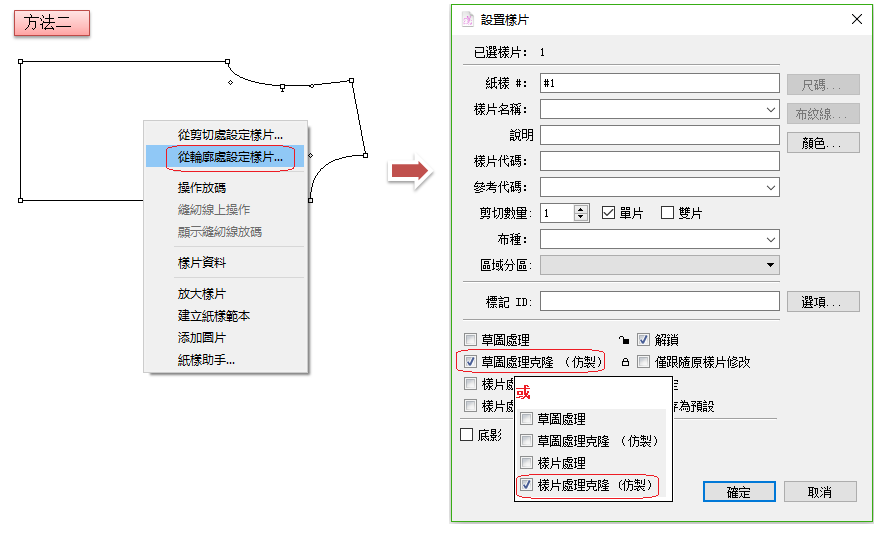
Task: Click the open padlock icon beside 解鎖
Action: click(625, 340)
